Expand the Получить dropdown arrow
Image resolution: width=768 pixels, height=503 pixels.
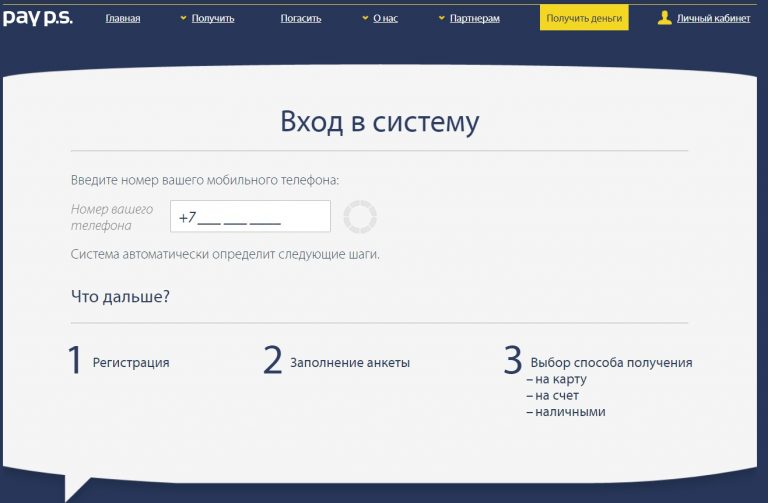point(184,18)
